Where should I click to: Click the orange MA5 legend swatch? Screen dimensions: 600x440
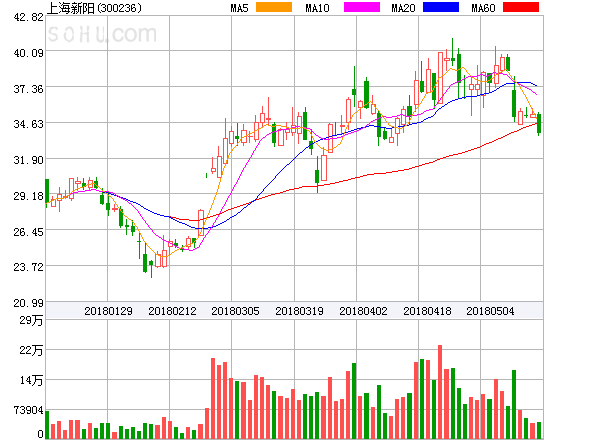tap(274, 7)
